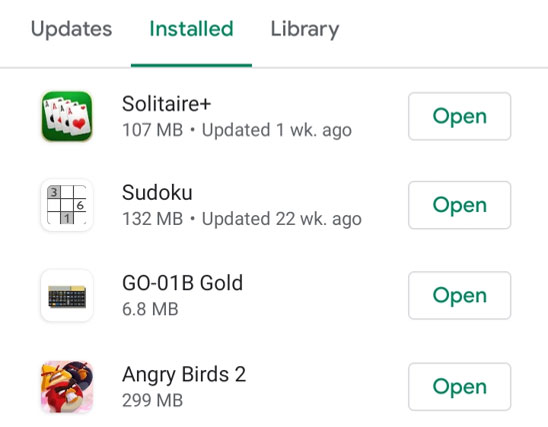
Task: Select the Sudoku app title
Action: coord(157,193)
